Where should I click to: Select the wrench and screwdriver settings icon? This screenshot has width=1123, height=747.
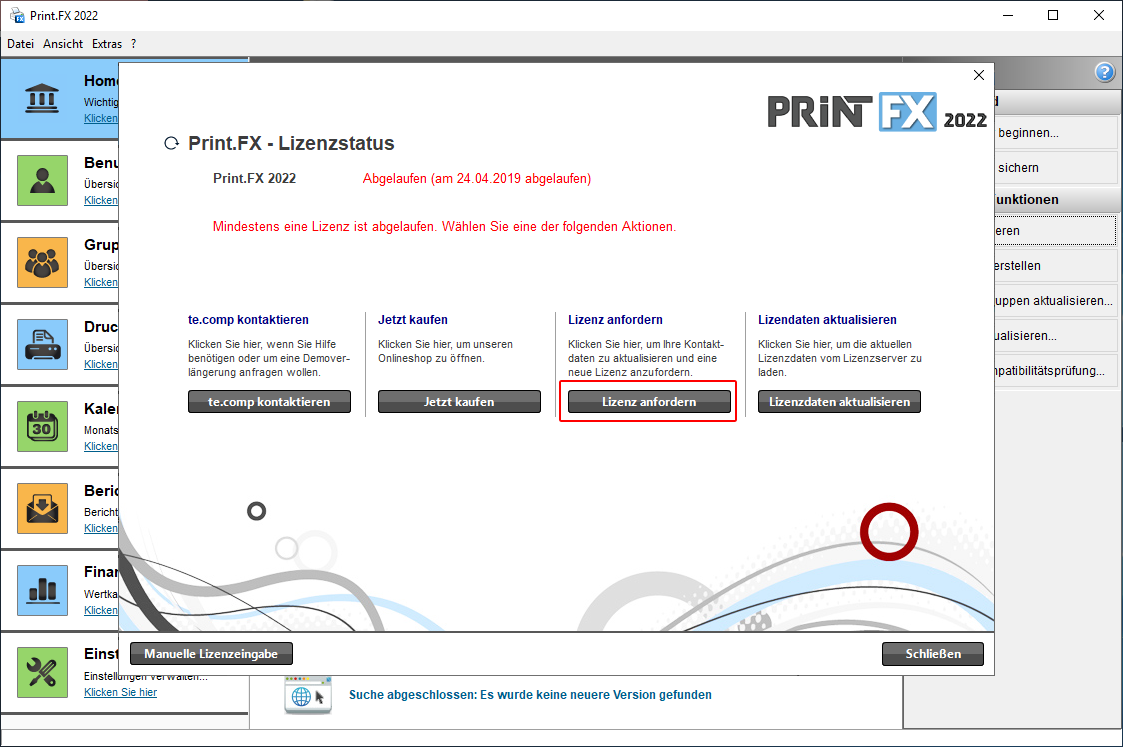click(42, 673)
